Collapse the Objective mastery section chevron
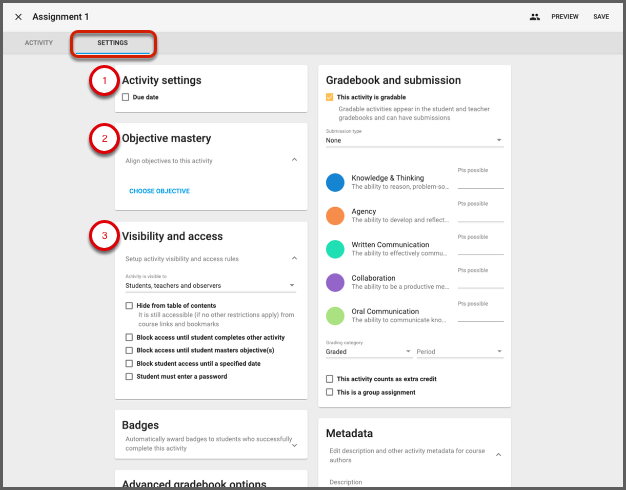Screen dimensions: 626x490 294,159
